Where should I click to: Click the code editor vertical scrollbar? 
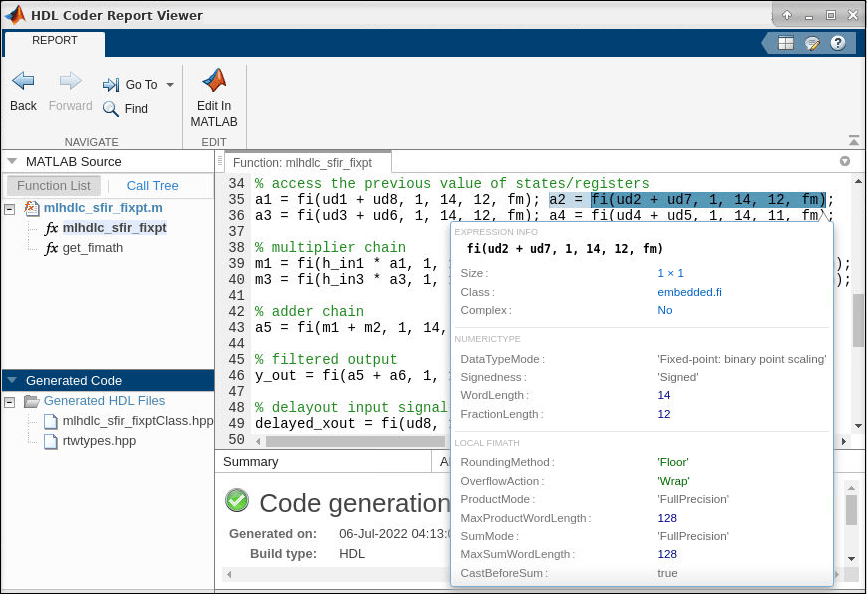click(x=858, y=320)
